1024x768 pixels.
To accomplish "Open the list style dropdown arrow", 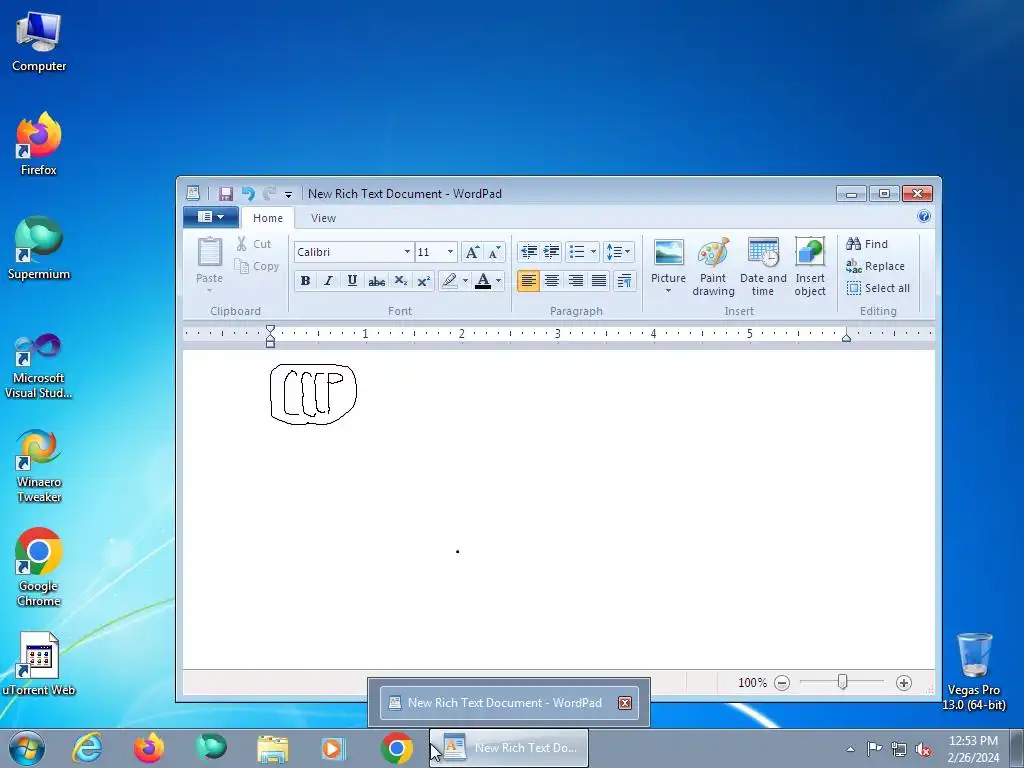I will click(593, 251).
